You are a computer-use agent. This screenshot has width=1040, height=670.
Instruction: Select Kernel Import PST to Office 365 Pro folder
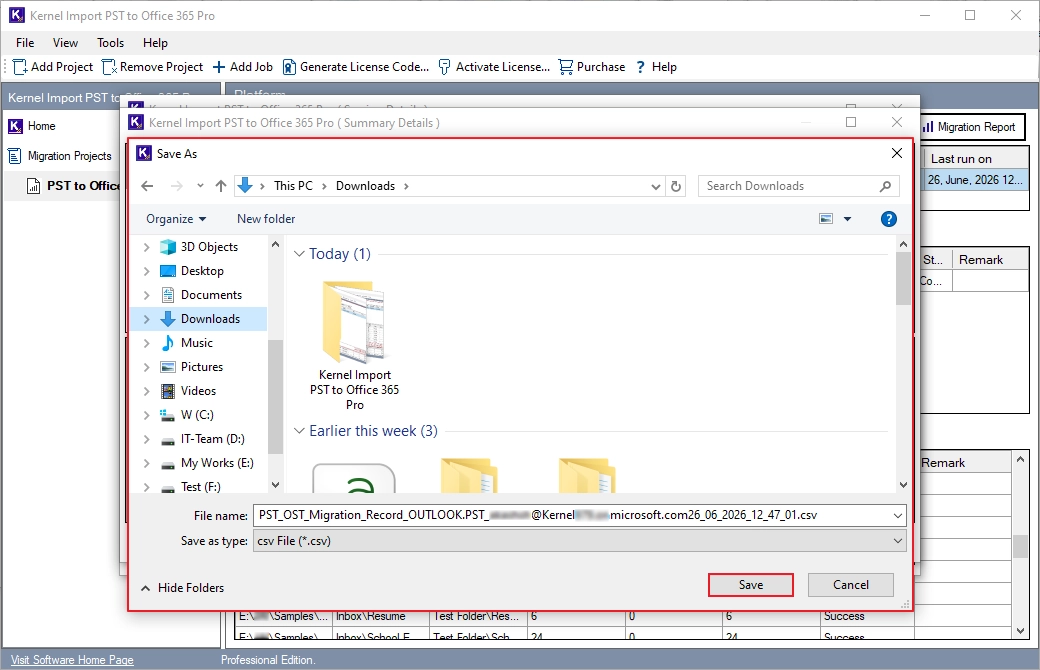pyautogui.click(x=354, y=346)
